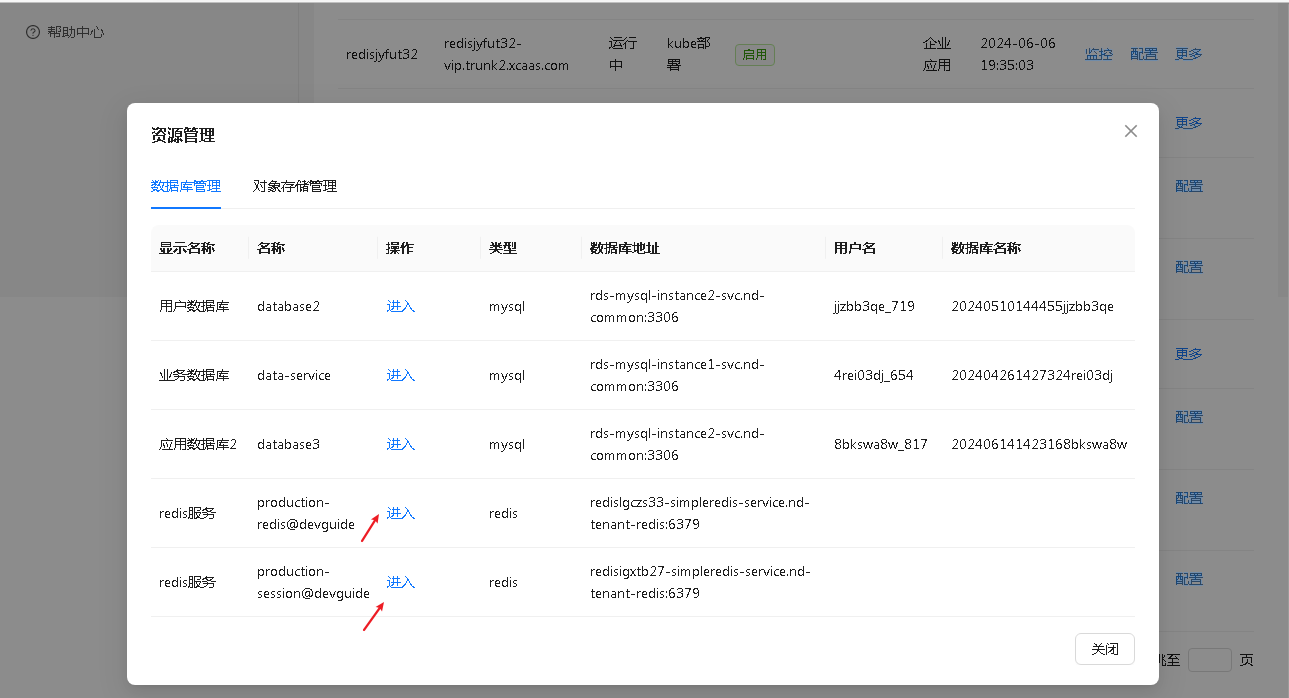Click username 8bkswa8w_817
The height and width of the screenshot is (698, 1289).
coord(881,444)
